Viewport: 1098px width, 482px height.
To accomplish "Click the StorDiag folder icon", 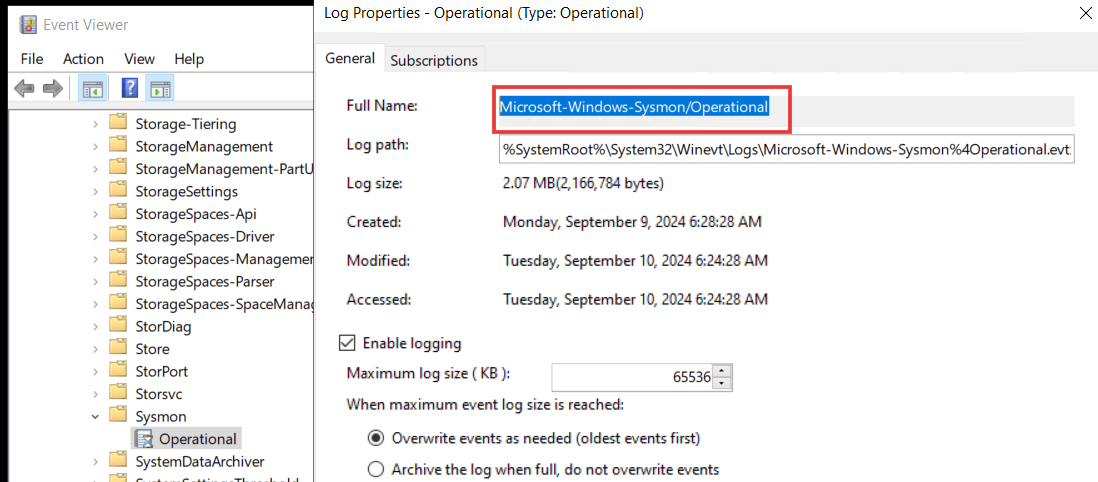I will point(118,326).
